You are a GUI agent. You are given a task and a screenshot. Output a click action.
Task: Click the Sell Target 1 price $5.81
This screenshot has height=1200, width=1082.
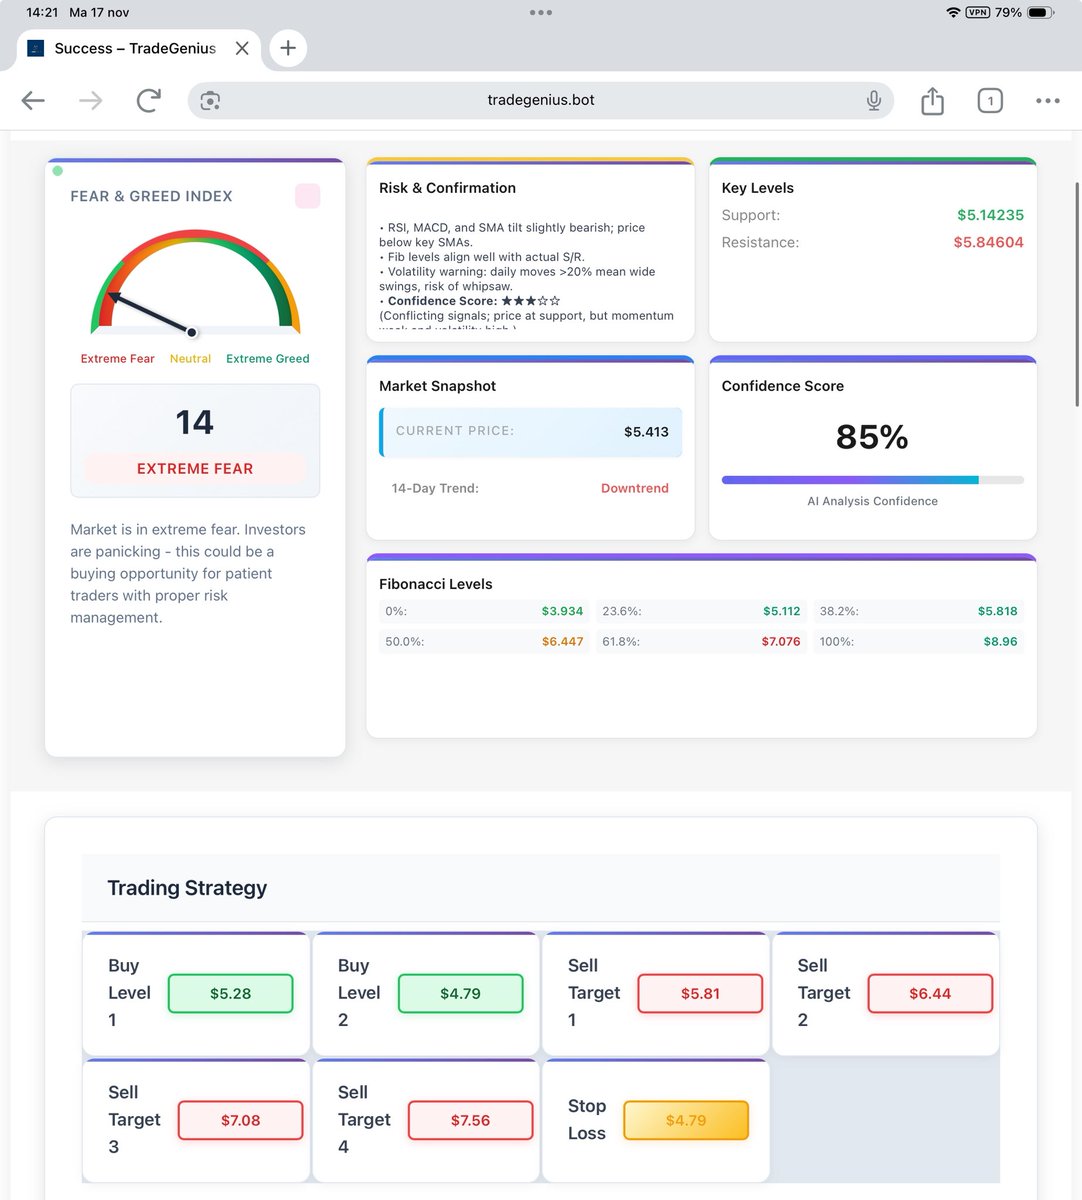click(x=700, y=993)
